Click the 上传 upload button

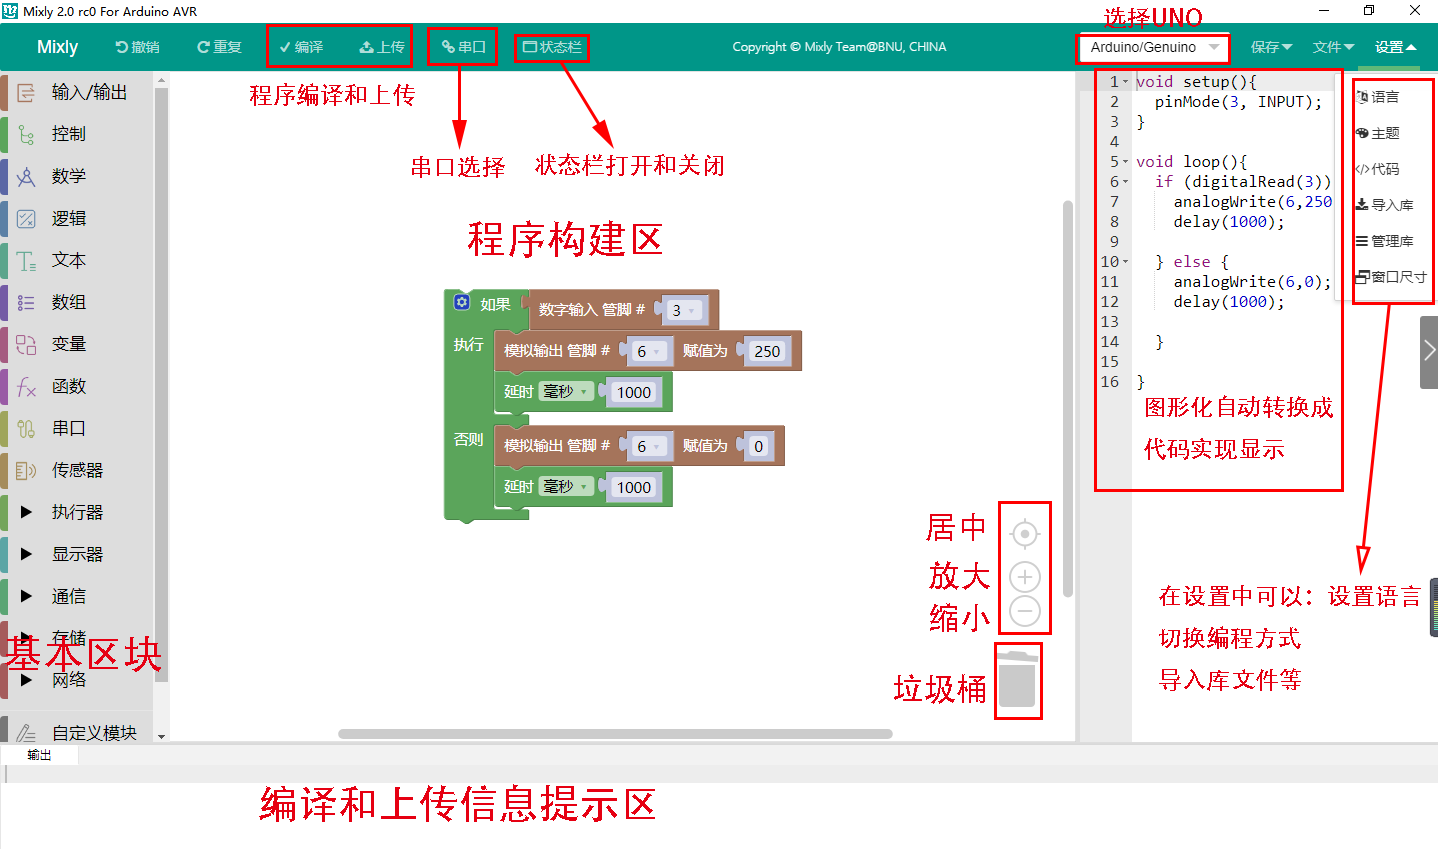tap(383, 47)
